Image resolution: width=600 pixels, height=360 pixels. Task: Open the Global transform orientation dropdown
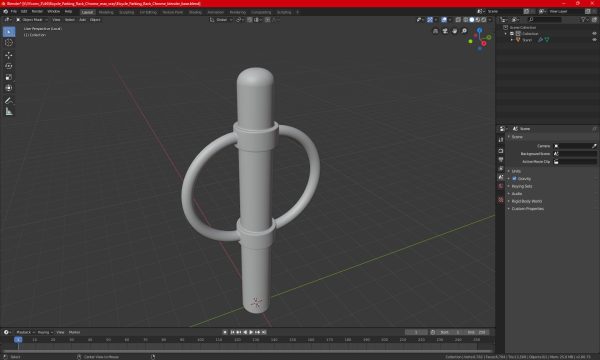point(221,20)
